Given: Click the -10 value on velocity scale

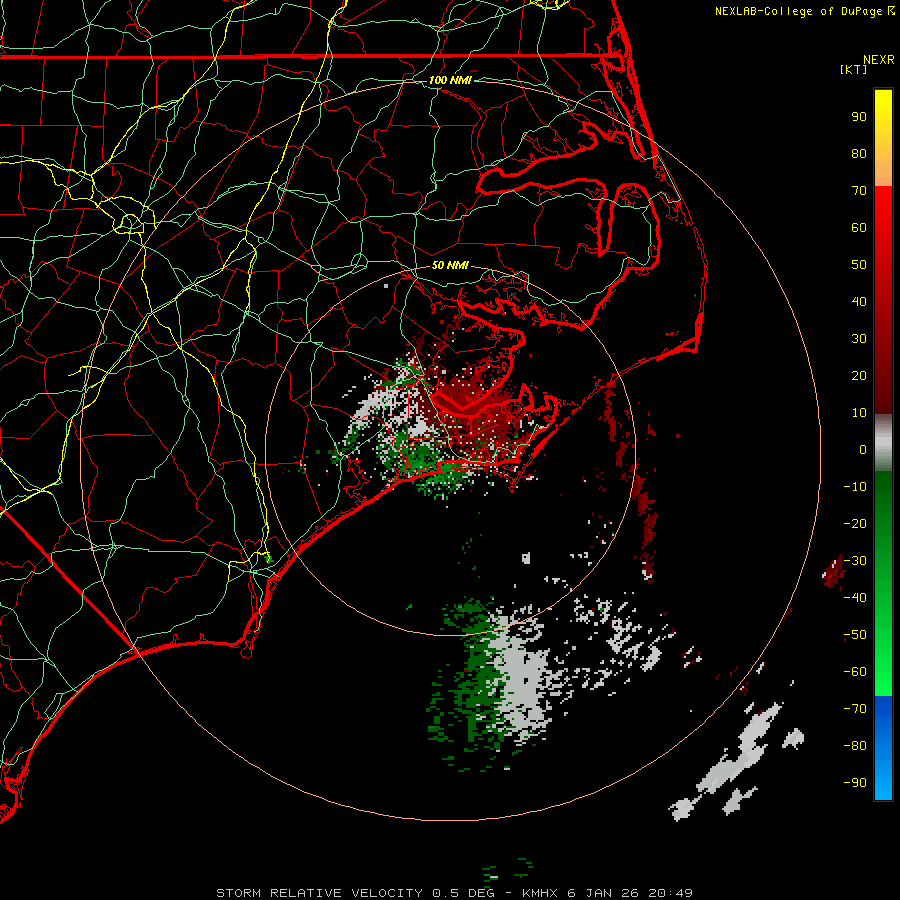Looking at the screenshot, I should (855, 487).
